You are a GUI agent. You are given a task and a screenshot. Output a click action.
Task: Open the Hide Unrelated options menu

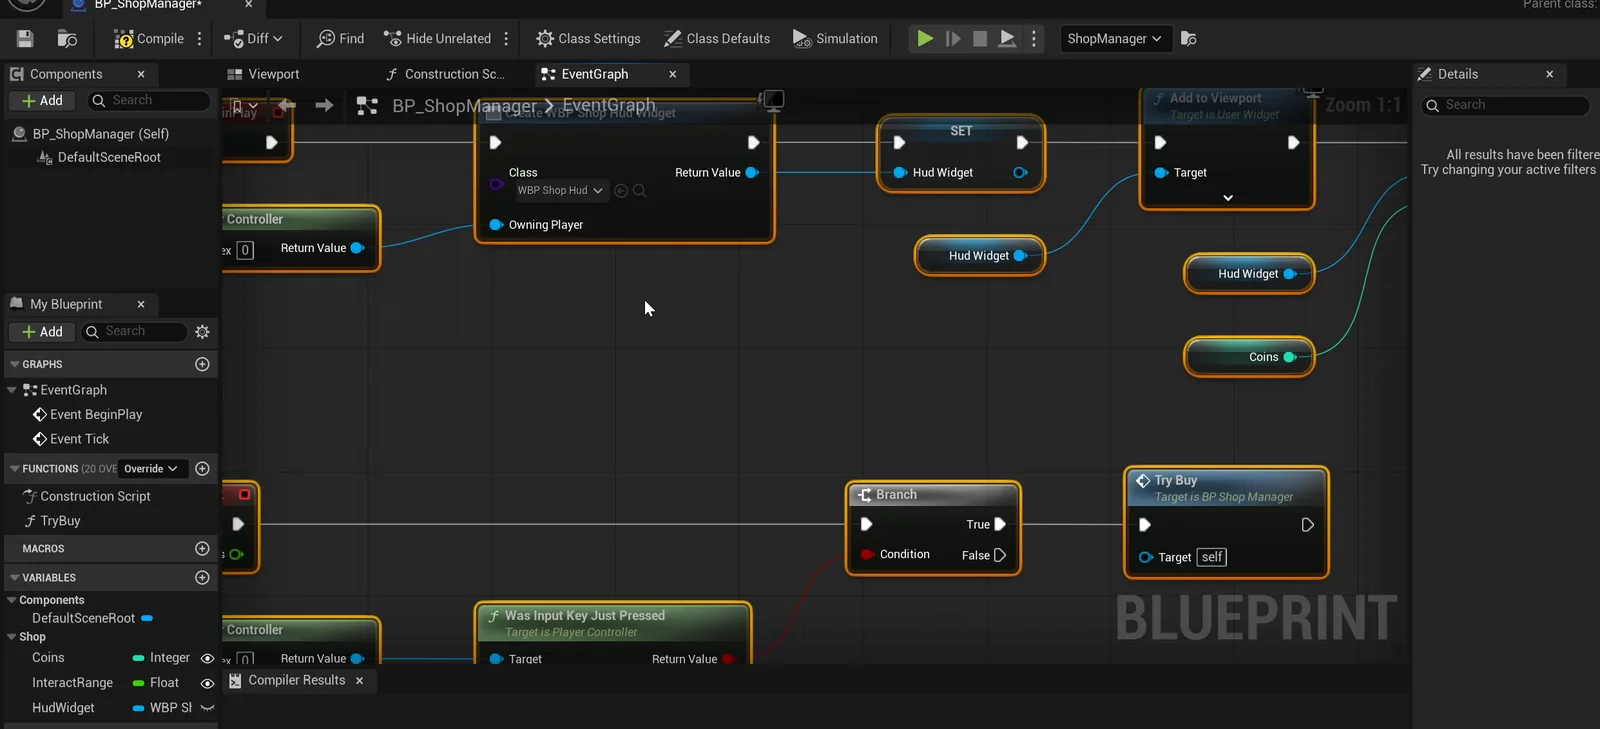coord(506,39)
